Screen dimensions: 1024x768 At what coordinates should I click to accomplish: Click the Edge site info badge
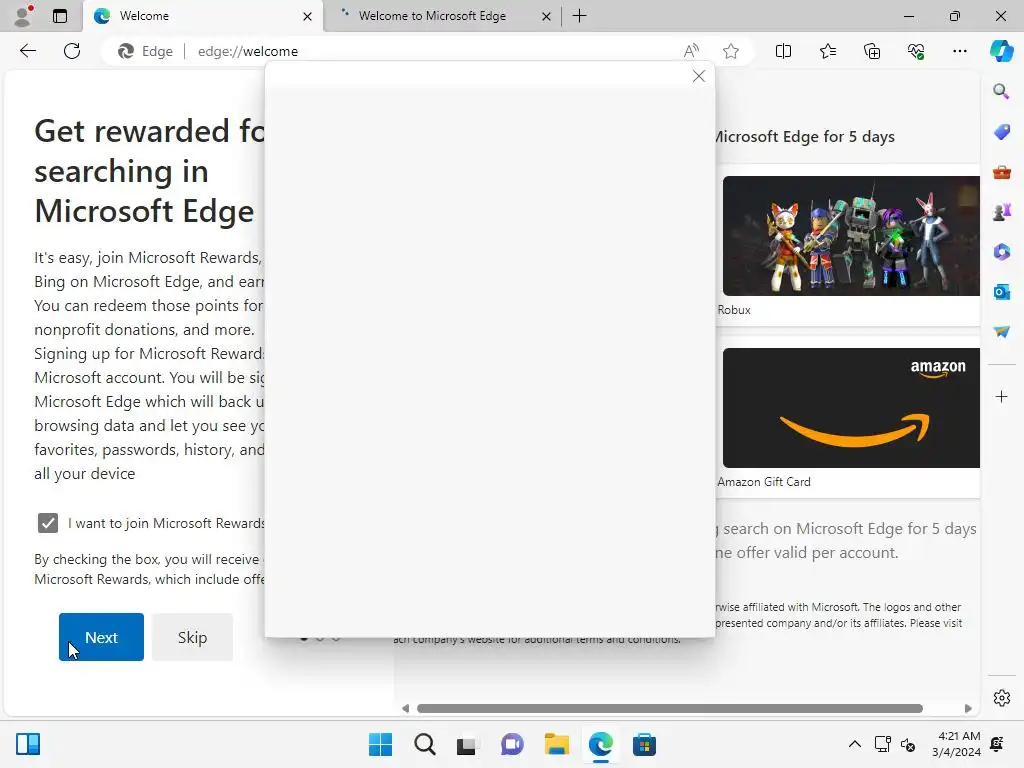pos(146,51)
